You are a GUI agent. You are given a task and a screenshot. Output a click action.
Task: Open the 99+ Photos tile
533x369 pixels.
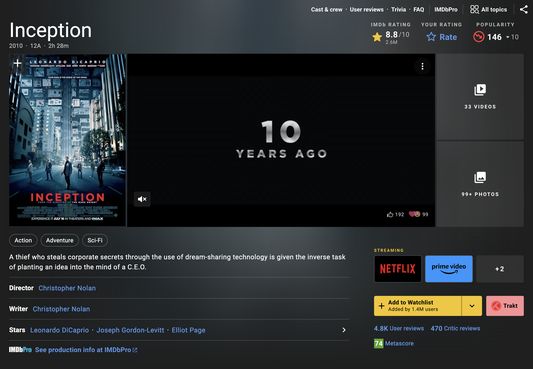(x=480, y=184)
